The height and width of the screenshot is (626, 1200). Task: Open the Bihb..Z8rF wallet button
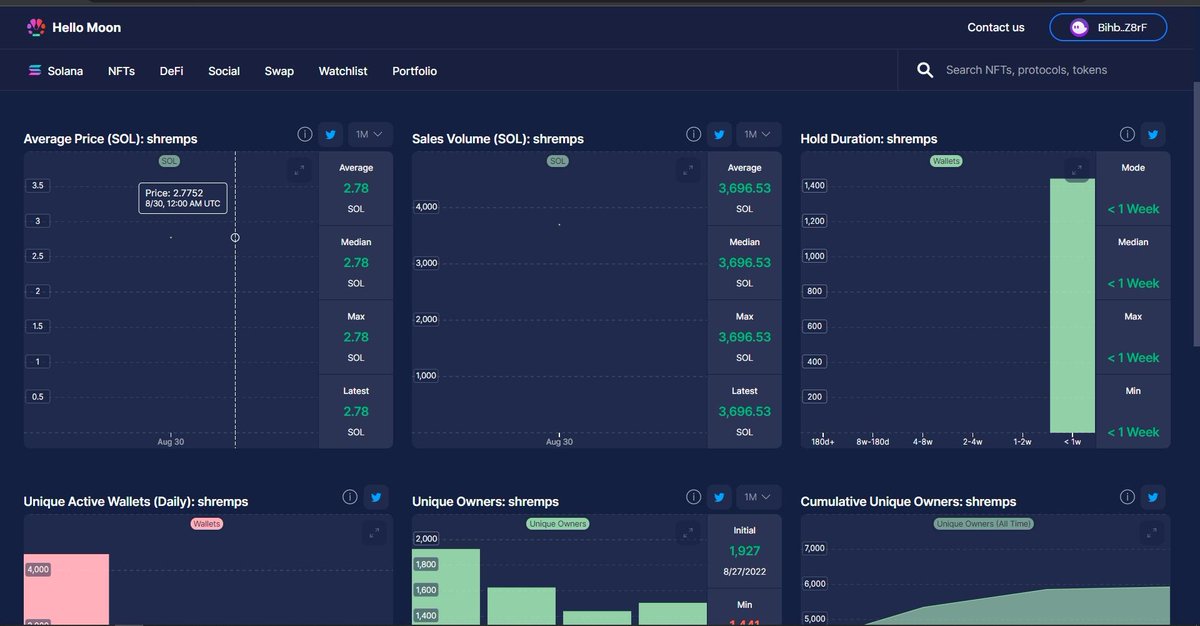pyautogui.click(x=1108, y=27)
